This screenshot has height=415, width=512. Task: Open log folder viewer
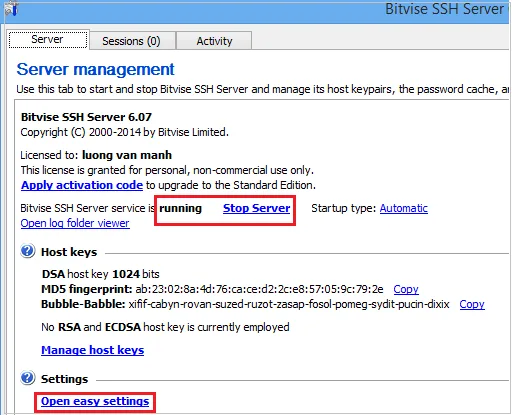pos(75,223)
